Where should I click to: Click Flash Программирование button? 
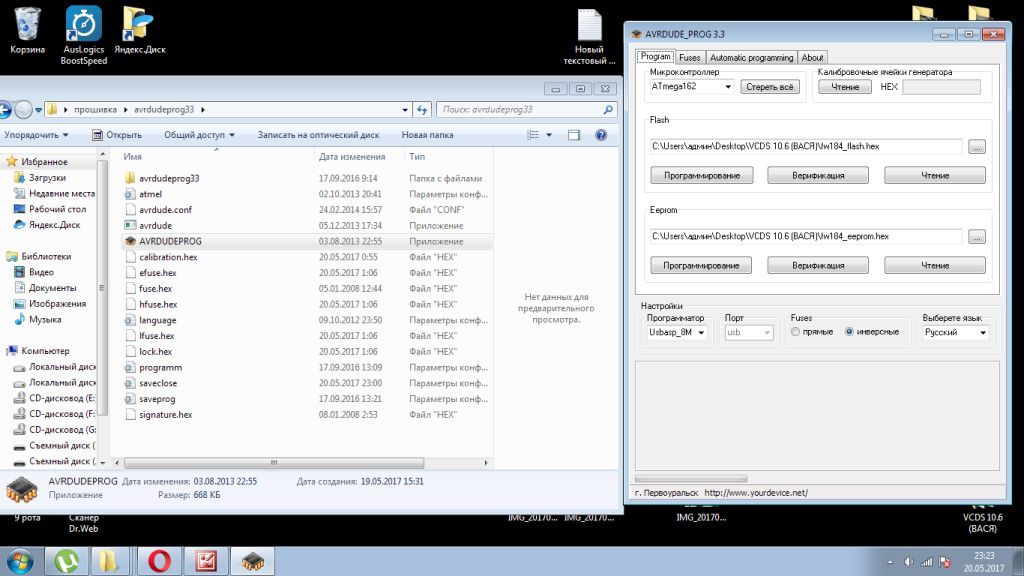(x=701, y=175)
